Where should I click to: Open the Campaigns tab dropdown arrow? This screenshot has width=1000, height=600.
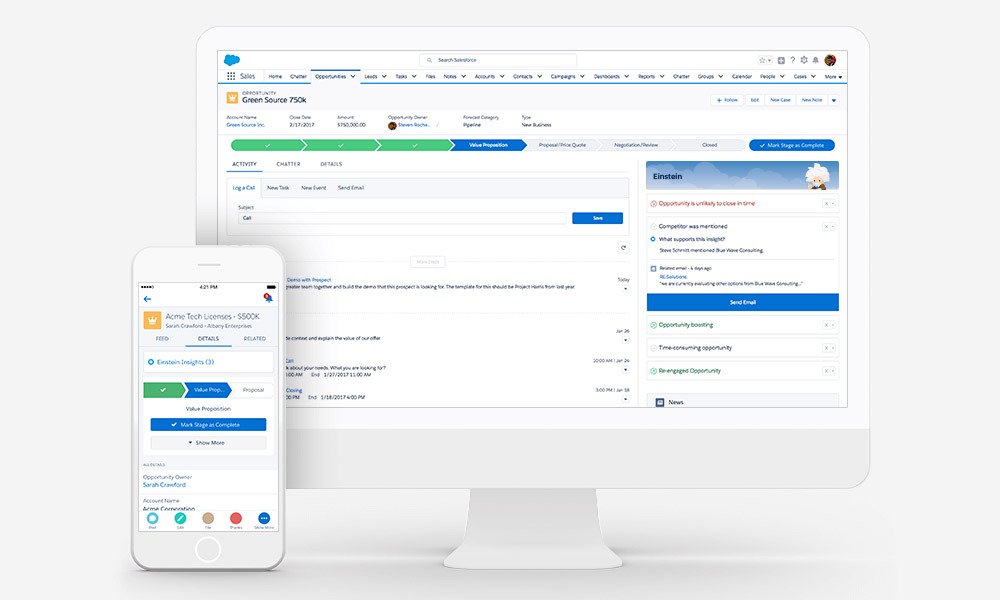click(x=582, y=77)
